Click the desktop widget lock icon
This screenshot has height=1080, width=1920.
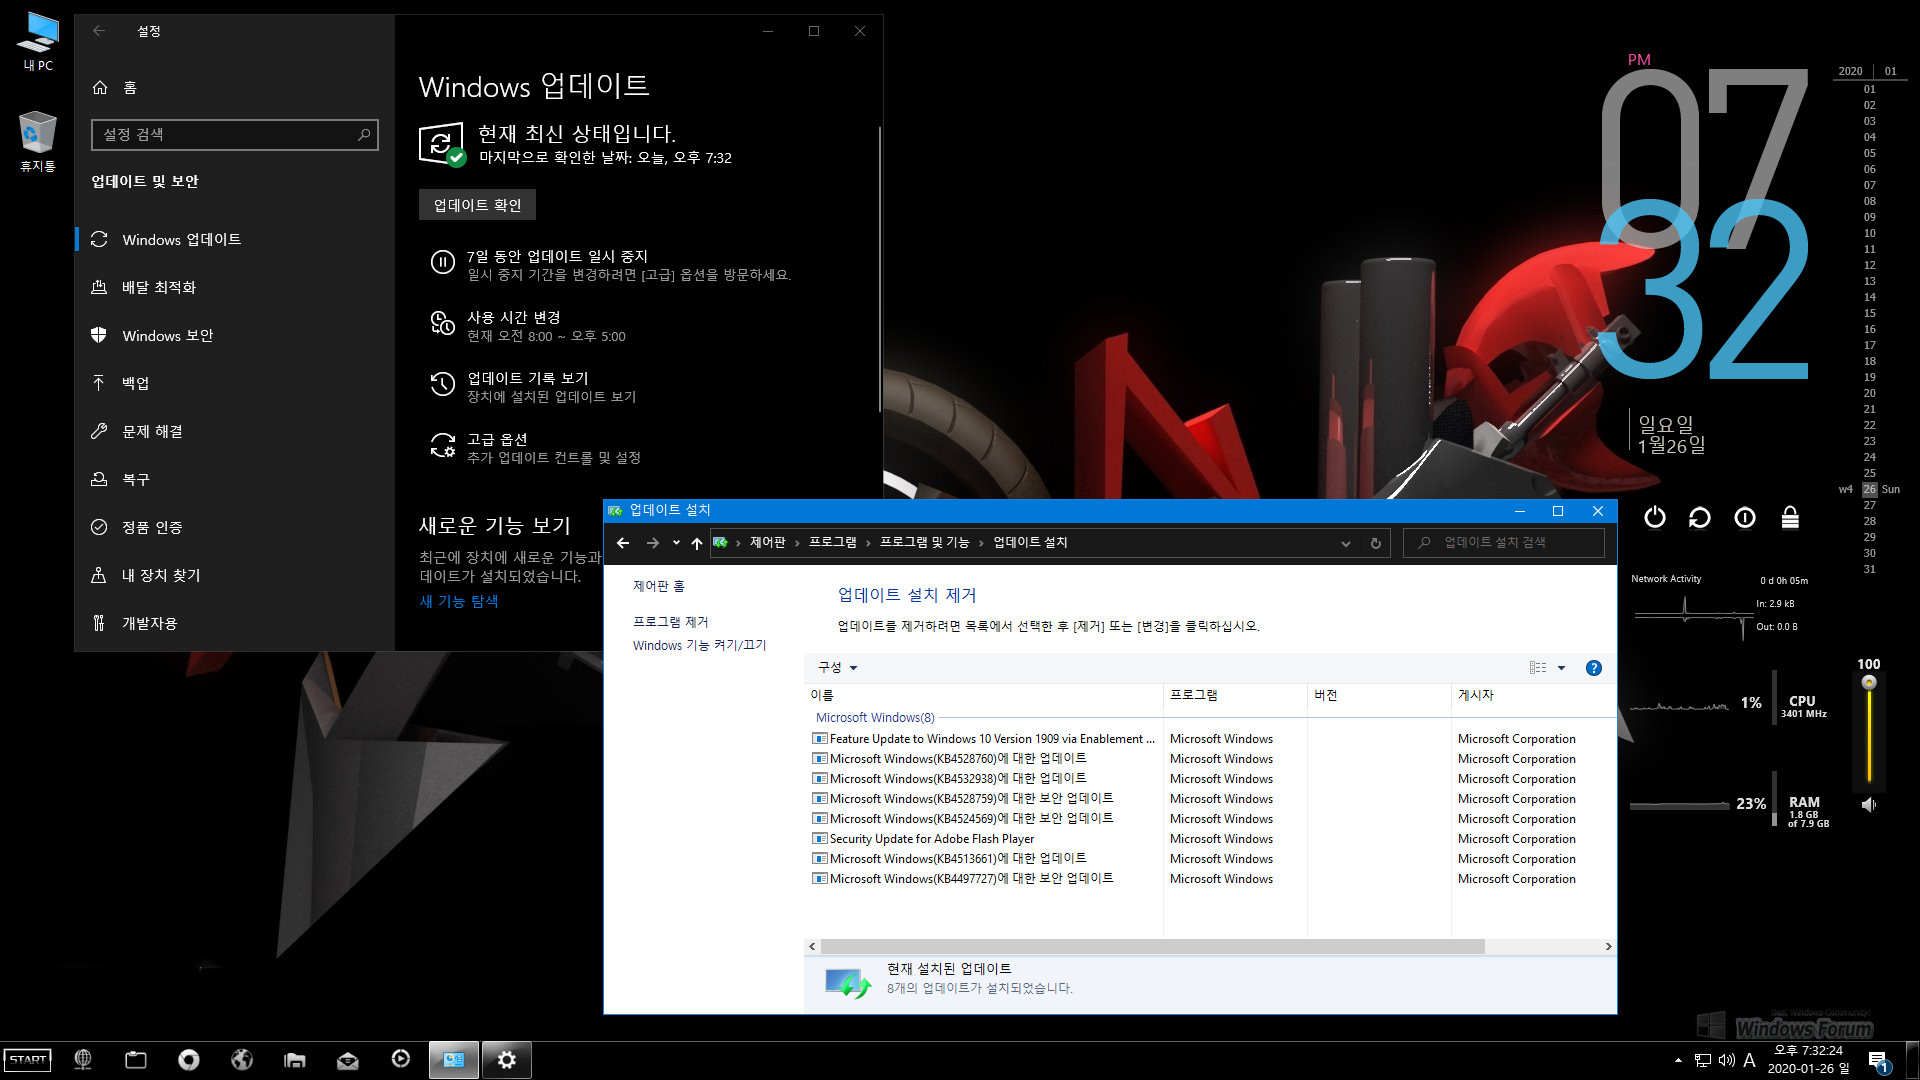click(1790, 517)
